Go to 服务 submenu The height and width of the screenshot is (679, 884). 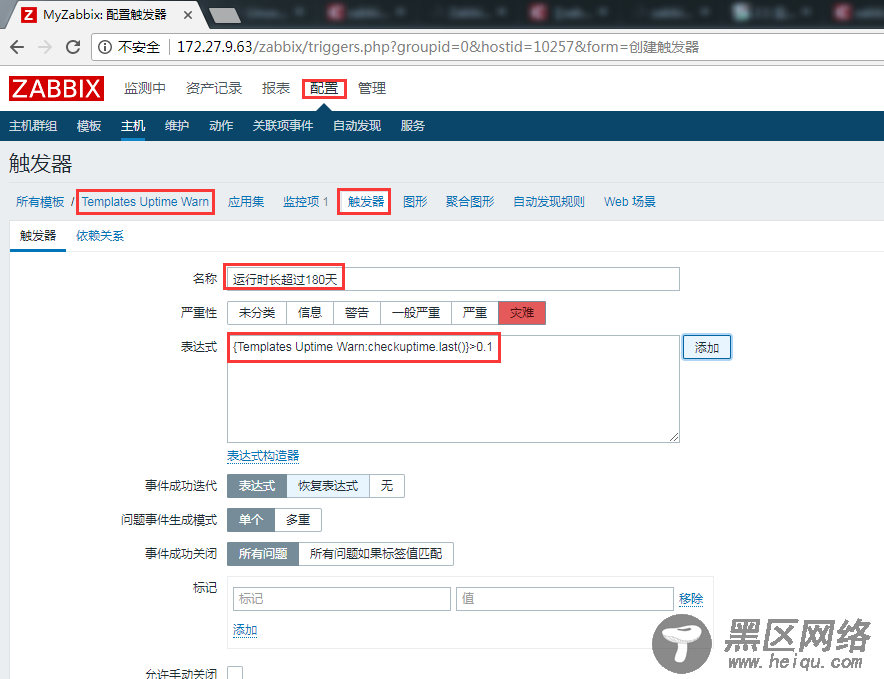[x=413, y=126]
